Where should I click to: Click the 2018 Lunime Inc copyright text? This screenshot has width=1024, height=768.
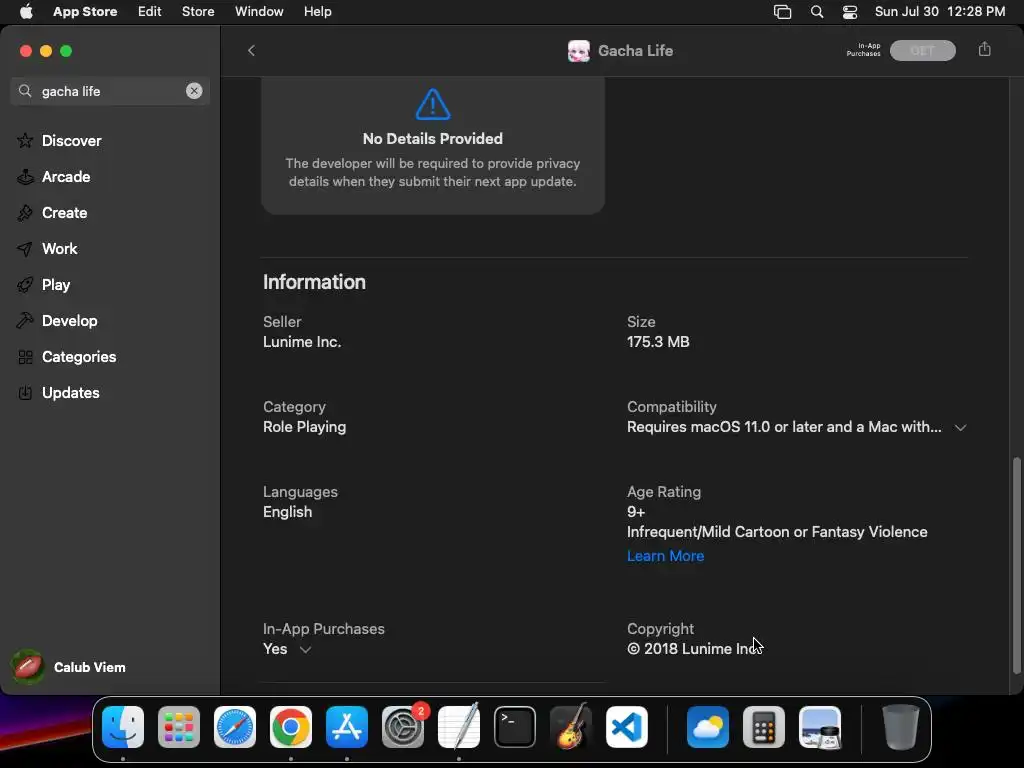pyautogui.click(x=694, y=649)
